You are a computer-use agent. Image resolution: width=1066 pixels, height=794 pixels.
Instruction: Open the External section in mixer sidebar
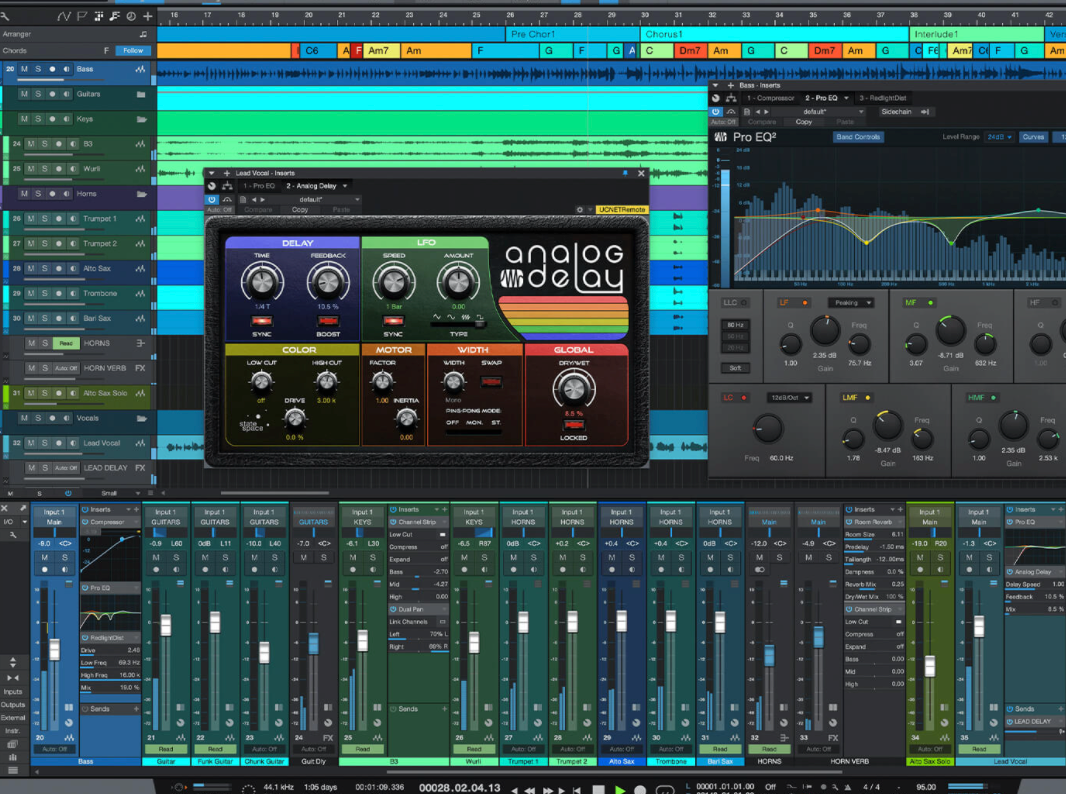click(x=12, y=718)
